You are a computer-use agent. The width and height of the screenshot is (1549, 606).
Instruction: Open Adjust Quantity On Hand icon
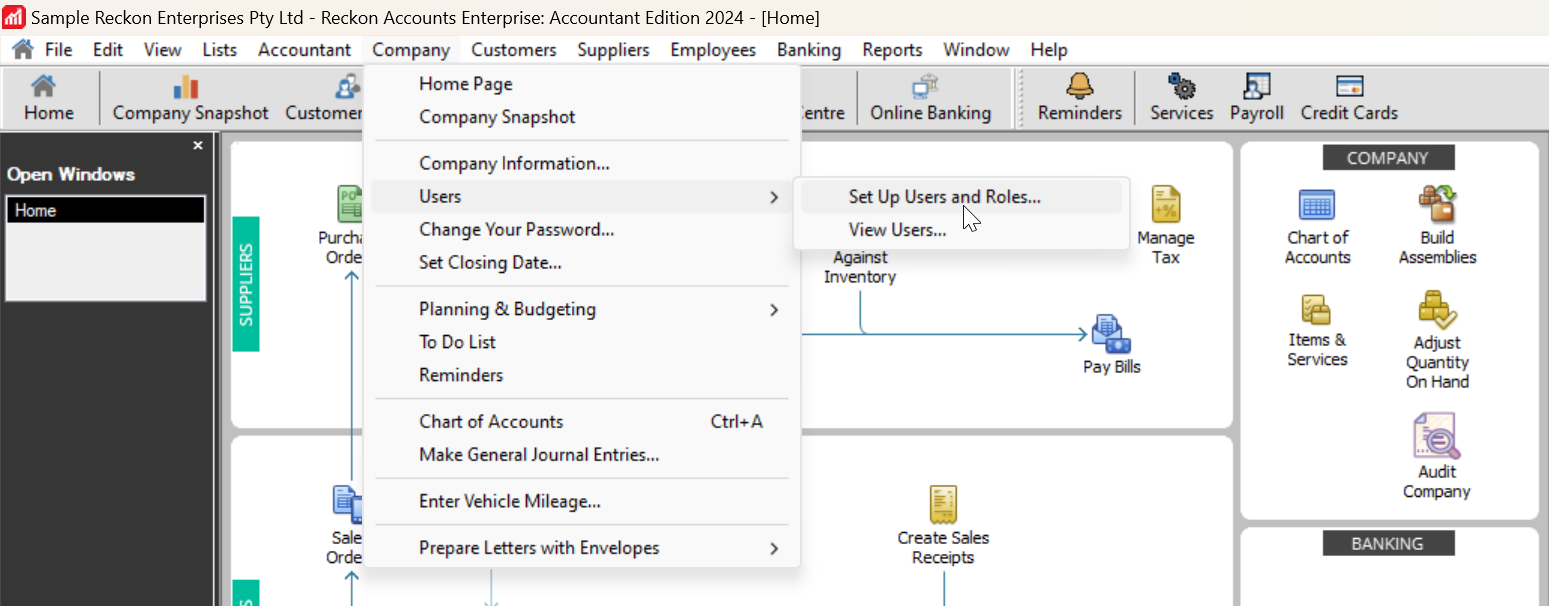pos(1437,340)
